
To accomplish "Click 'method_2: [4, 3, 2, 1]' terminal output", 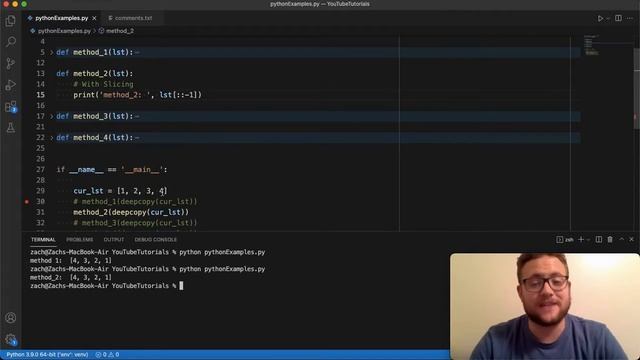I will [71, 278].
